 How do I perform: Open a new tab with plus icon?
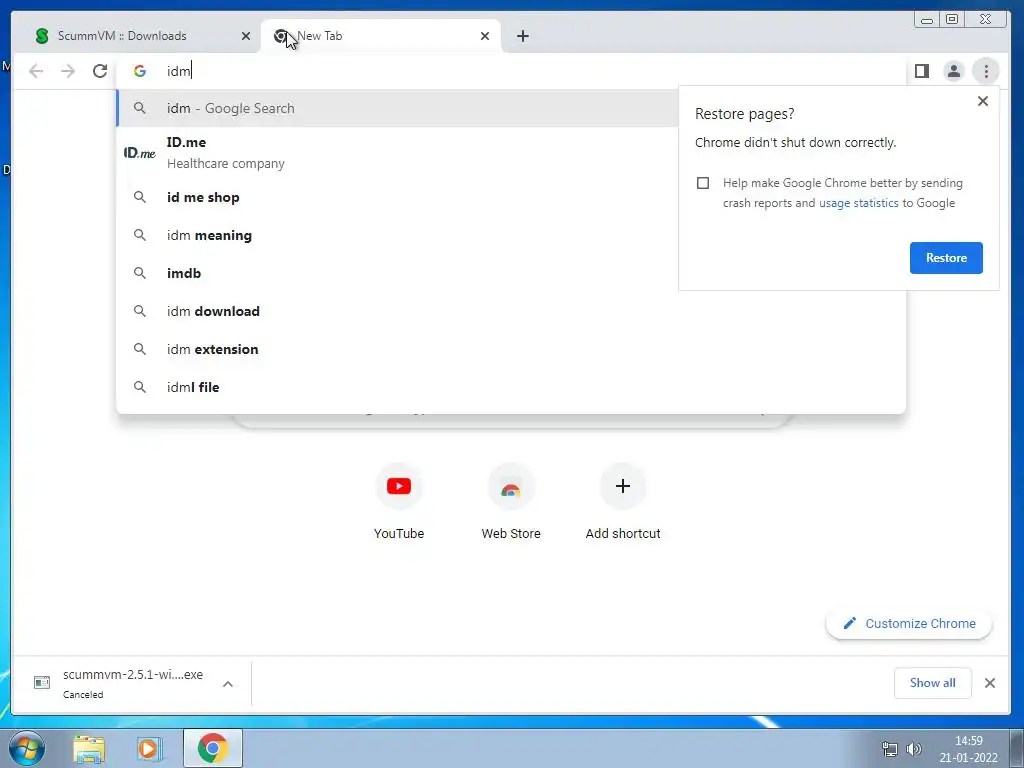(522, 36)
